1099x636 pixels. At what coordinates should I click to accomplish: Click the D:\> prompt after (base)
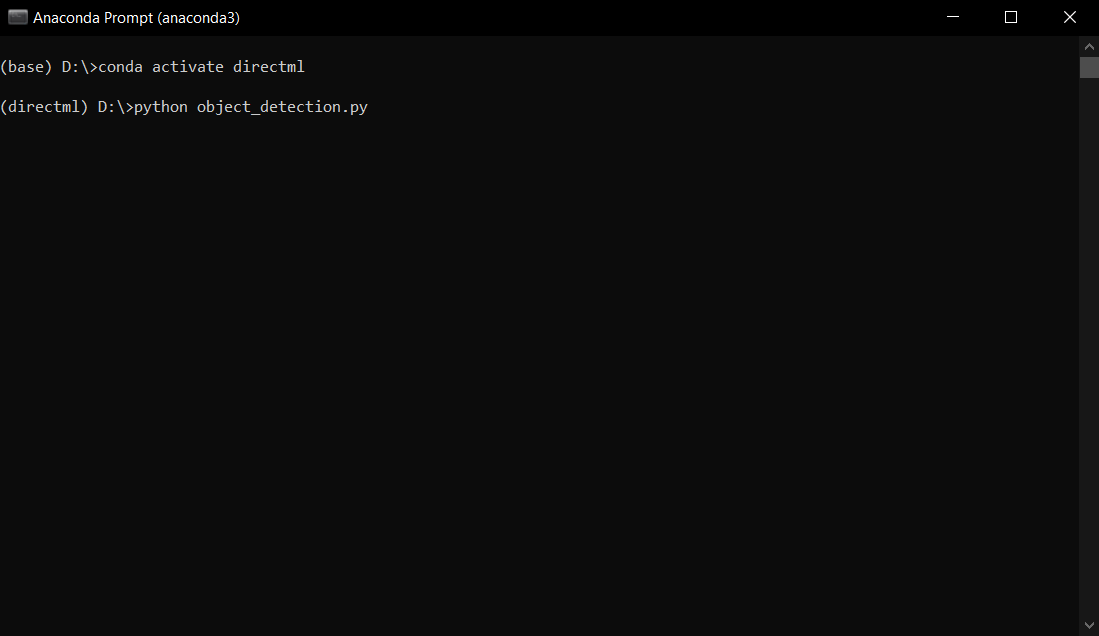click(80, 67)
